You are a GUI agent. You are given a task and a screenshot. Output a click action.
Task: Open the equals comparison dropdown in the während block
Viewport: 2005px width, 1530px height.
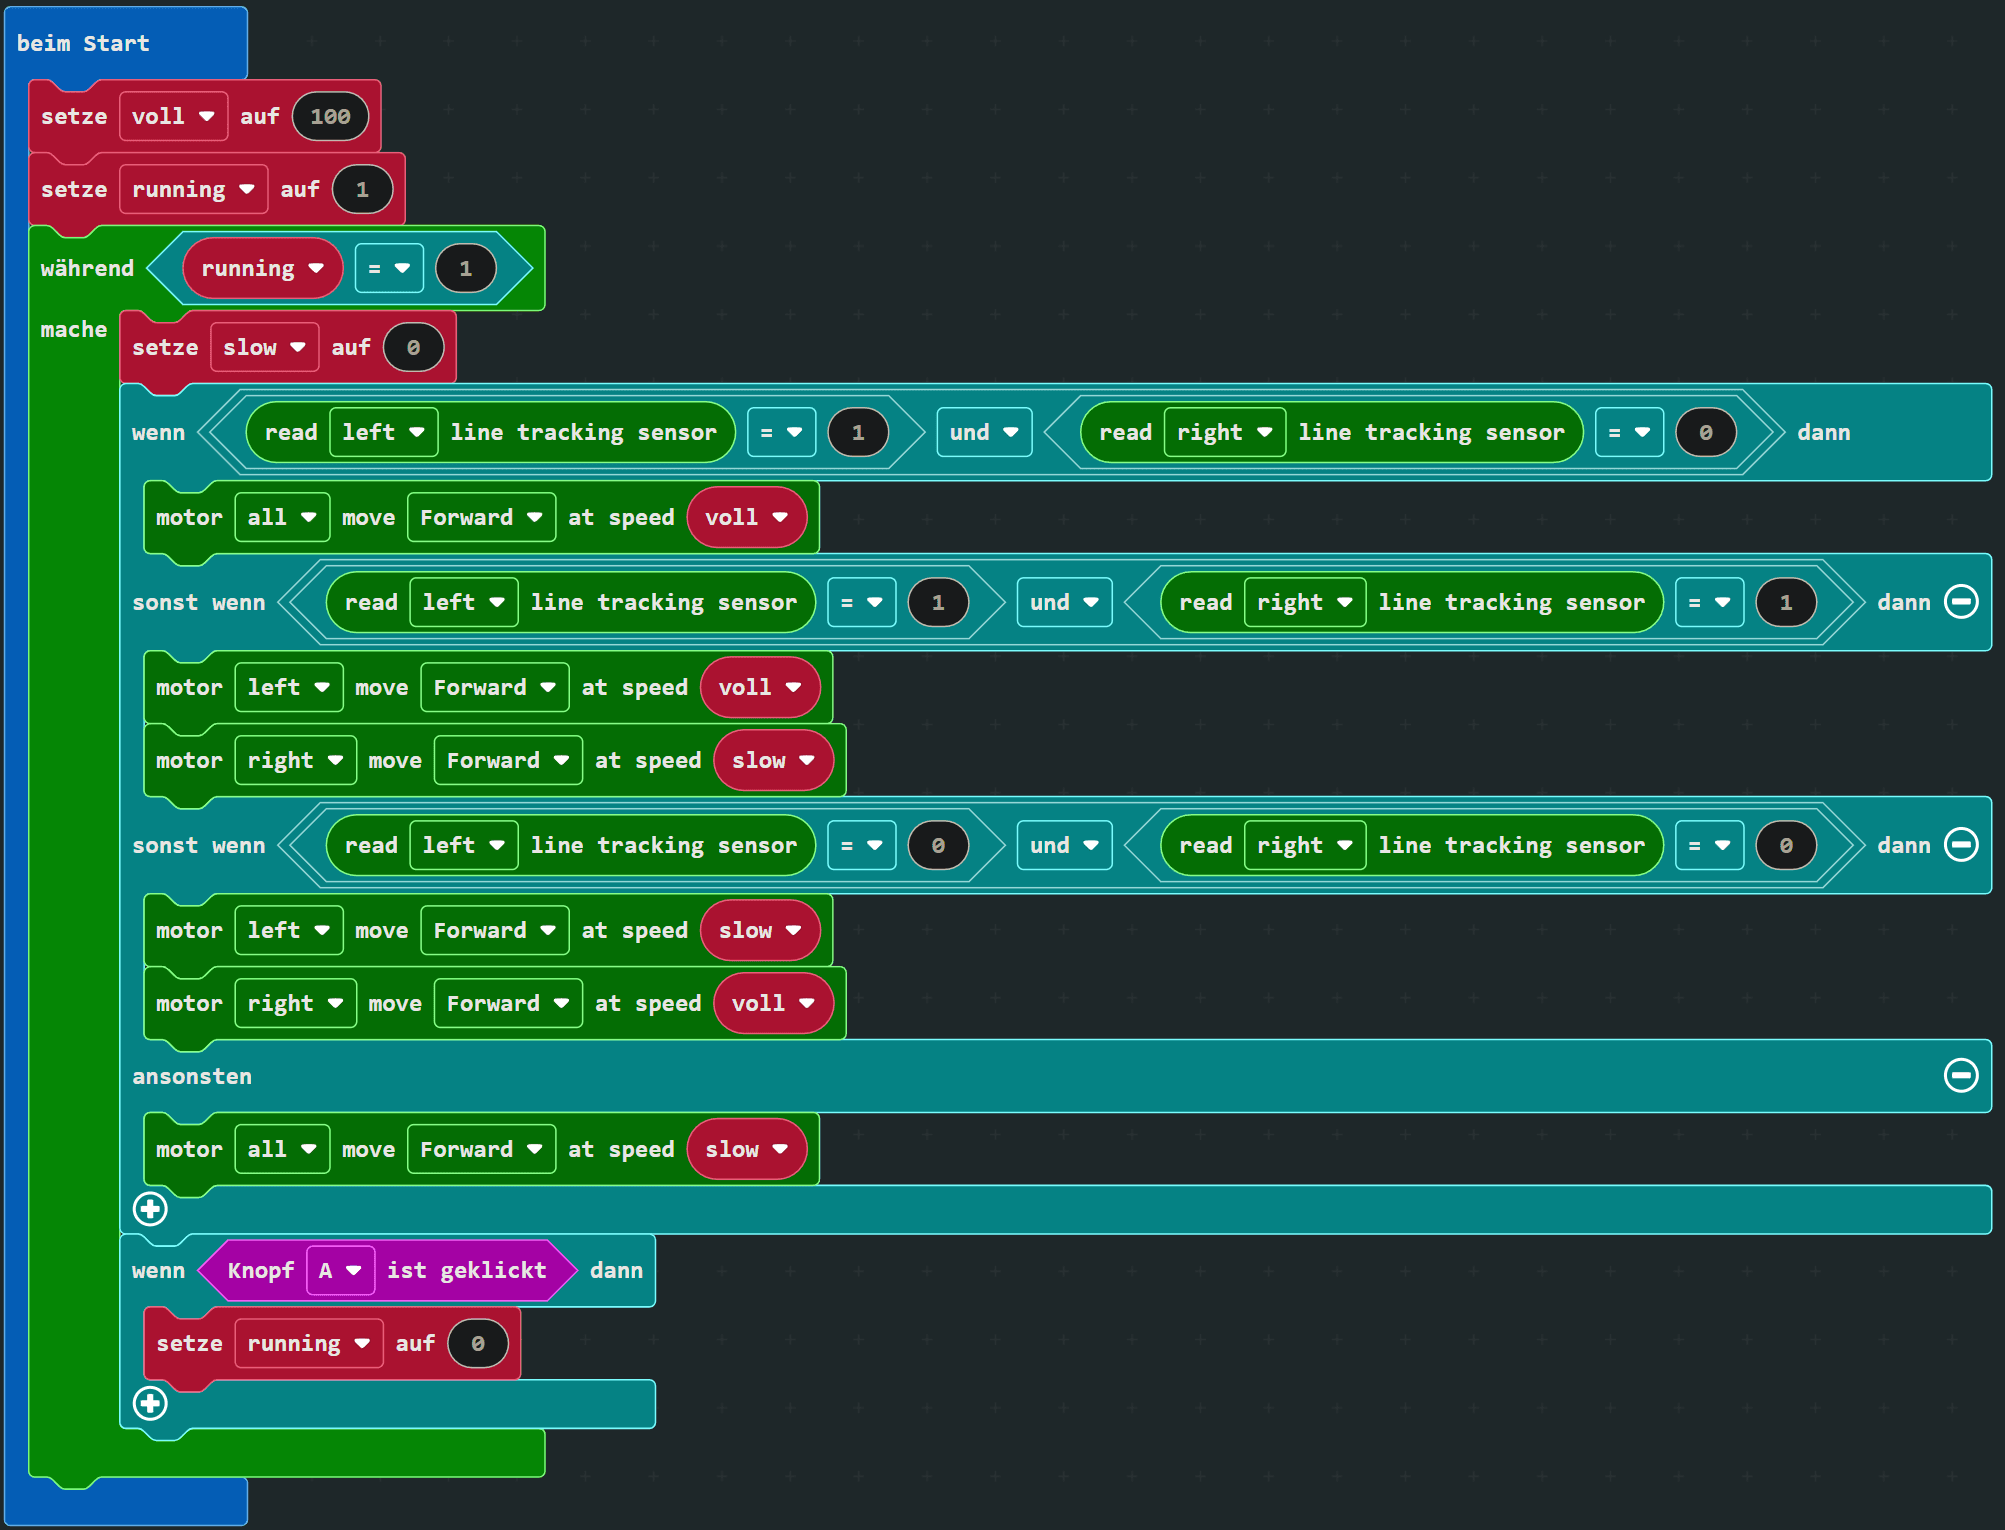point(389,267)
